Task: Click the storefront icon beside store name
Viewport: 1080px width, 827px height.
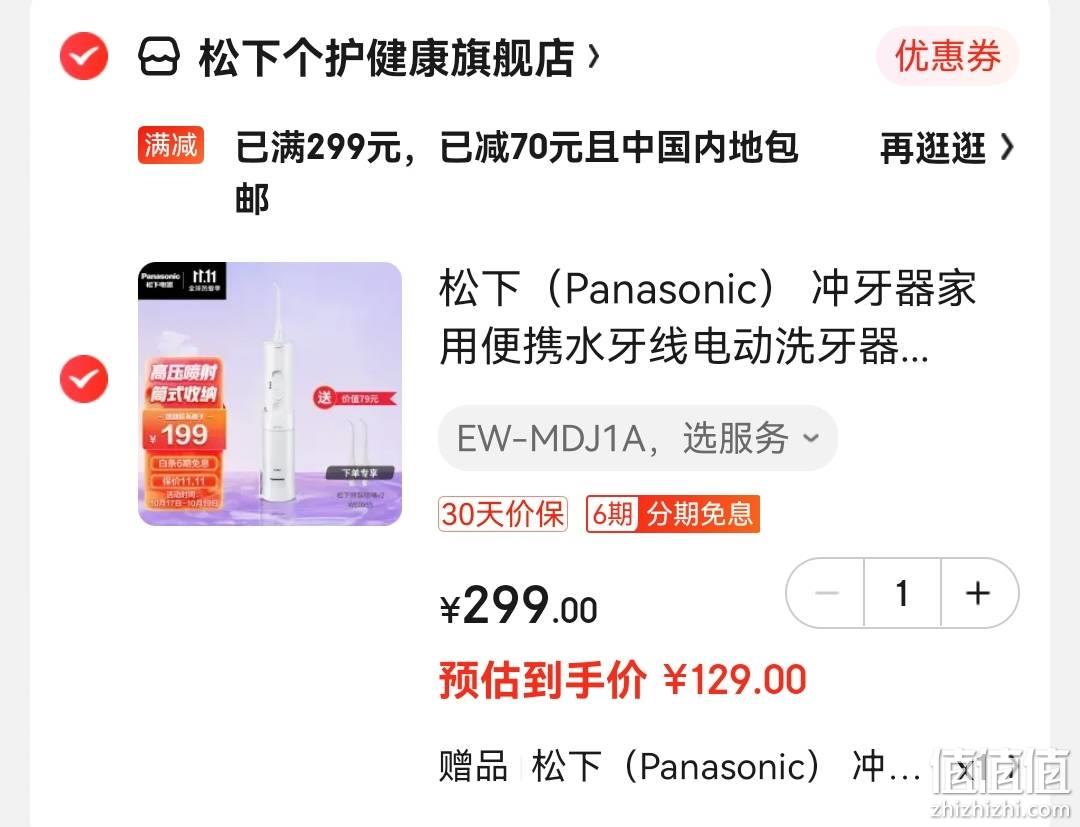Action: click(159, 56)
